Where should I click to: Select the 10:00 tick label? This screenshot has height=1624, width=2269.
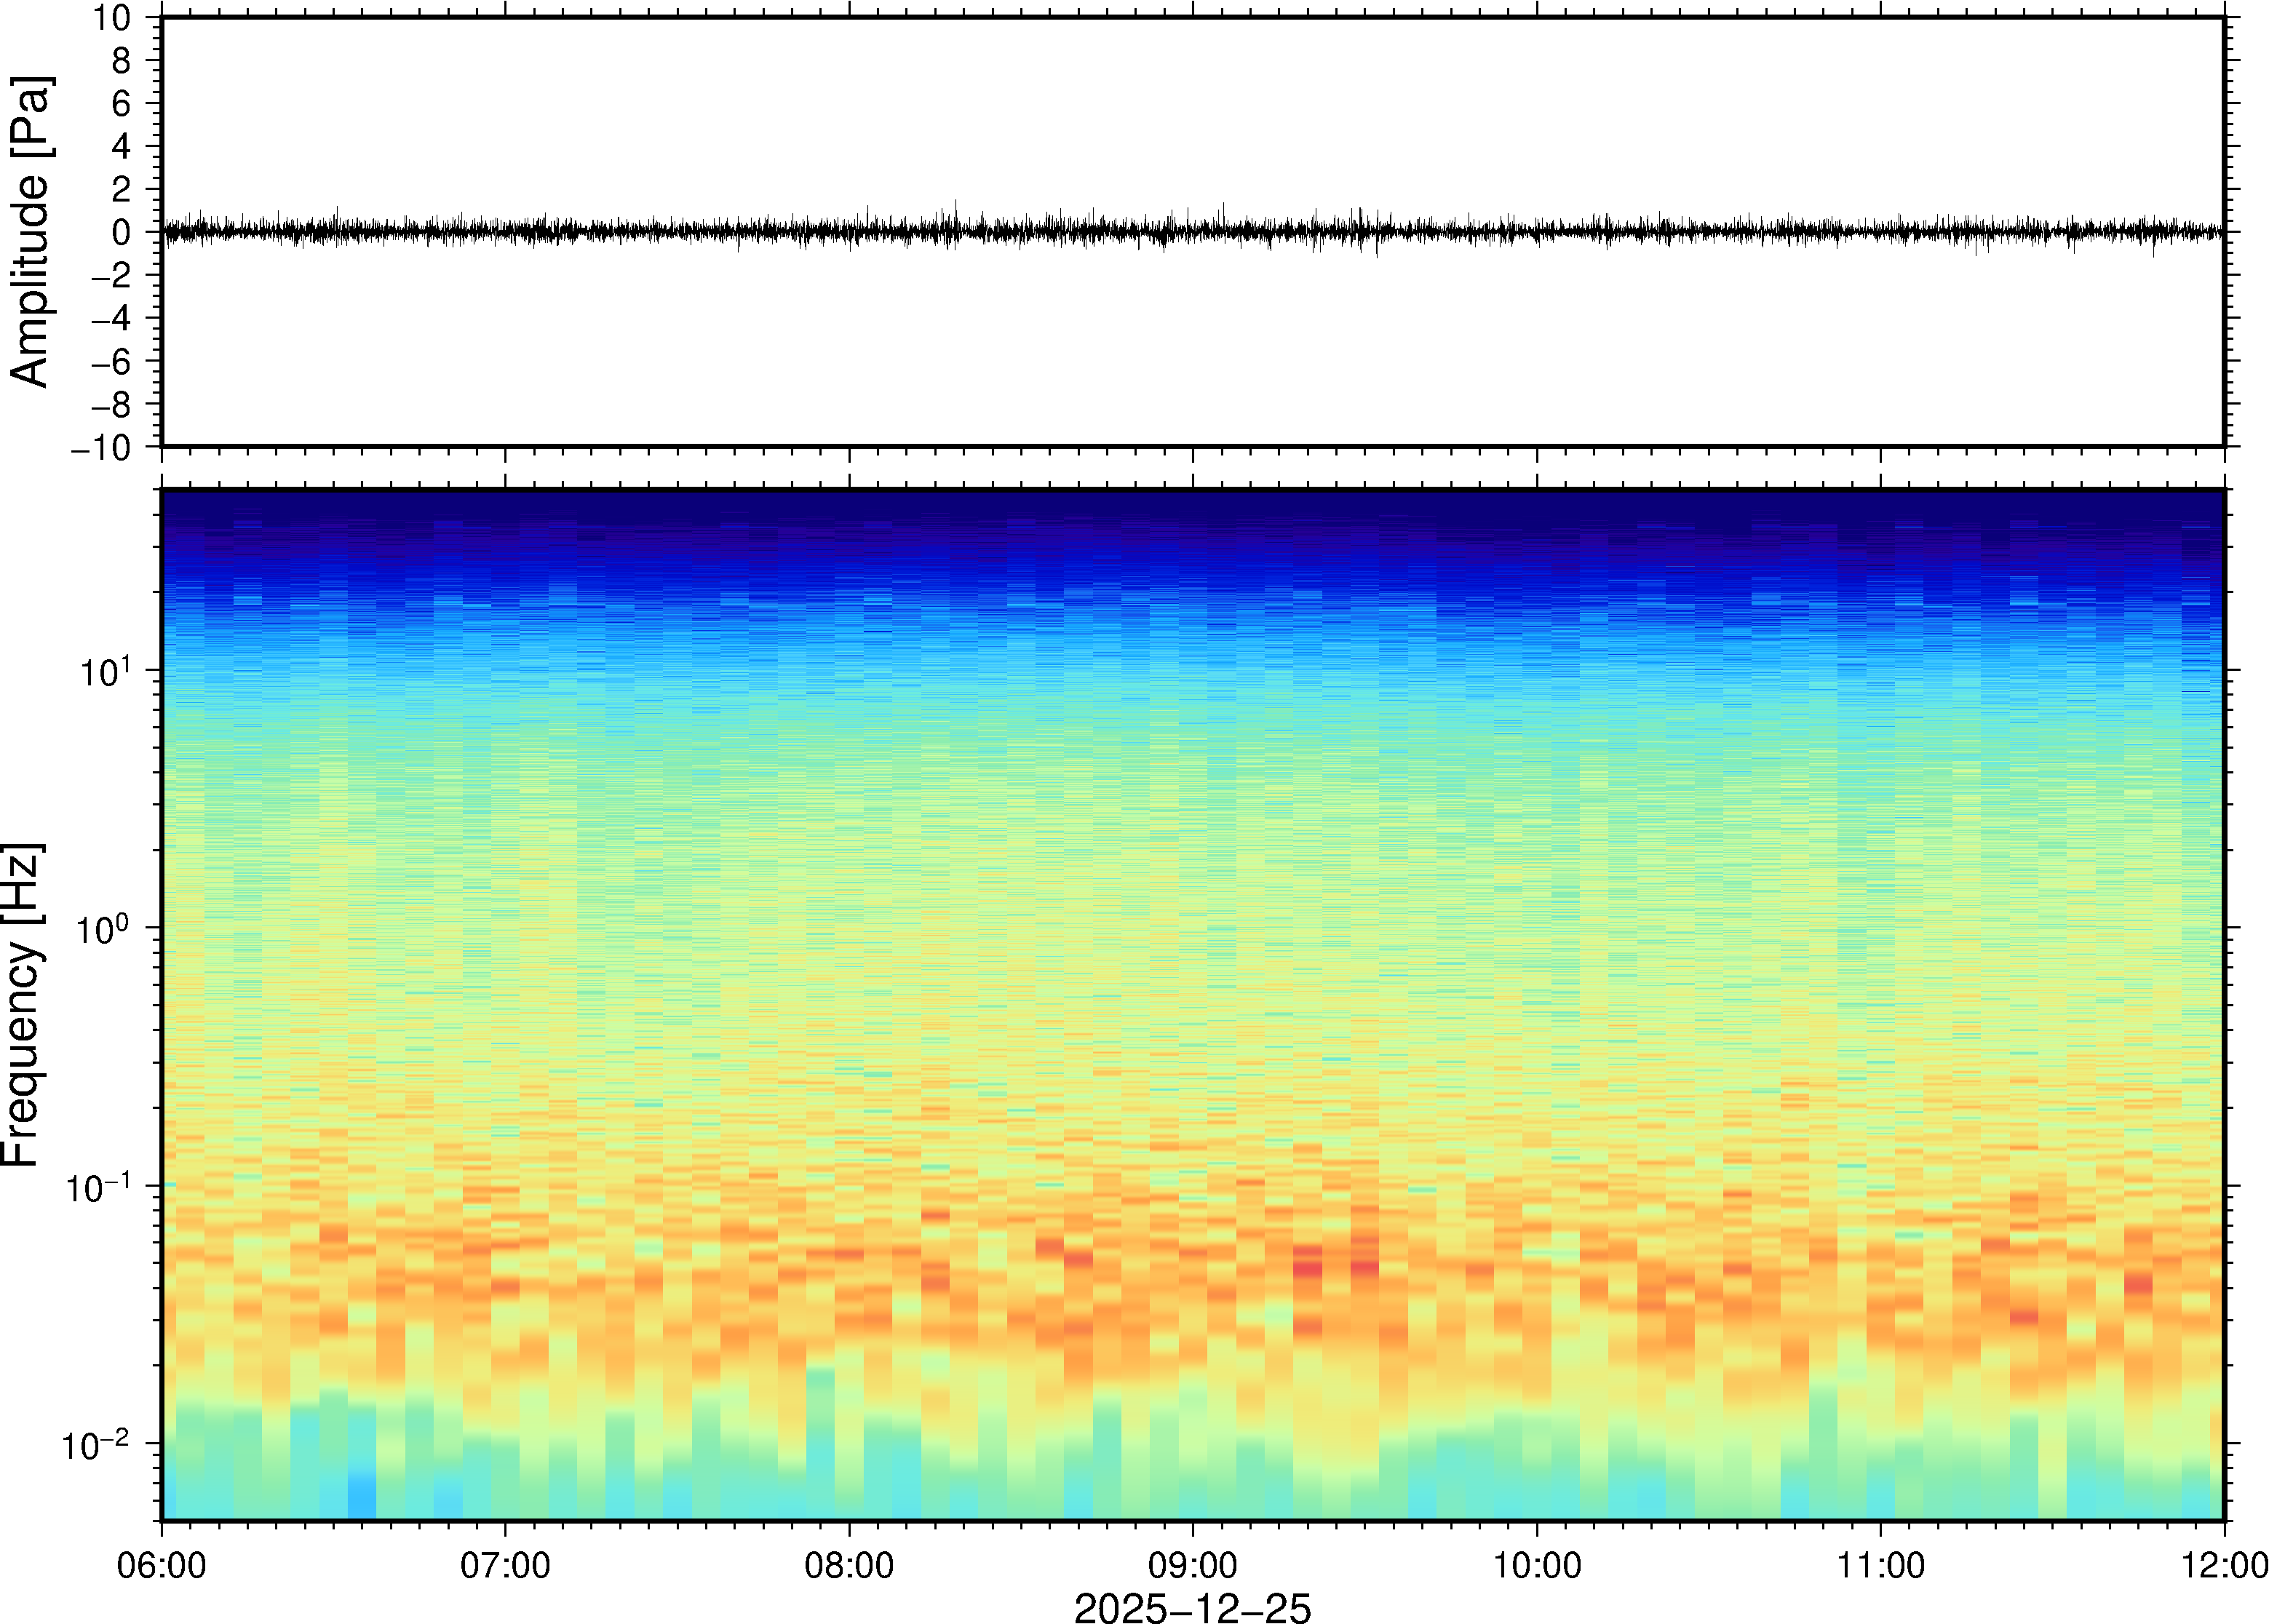tap(1537, 1565)
